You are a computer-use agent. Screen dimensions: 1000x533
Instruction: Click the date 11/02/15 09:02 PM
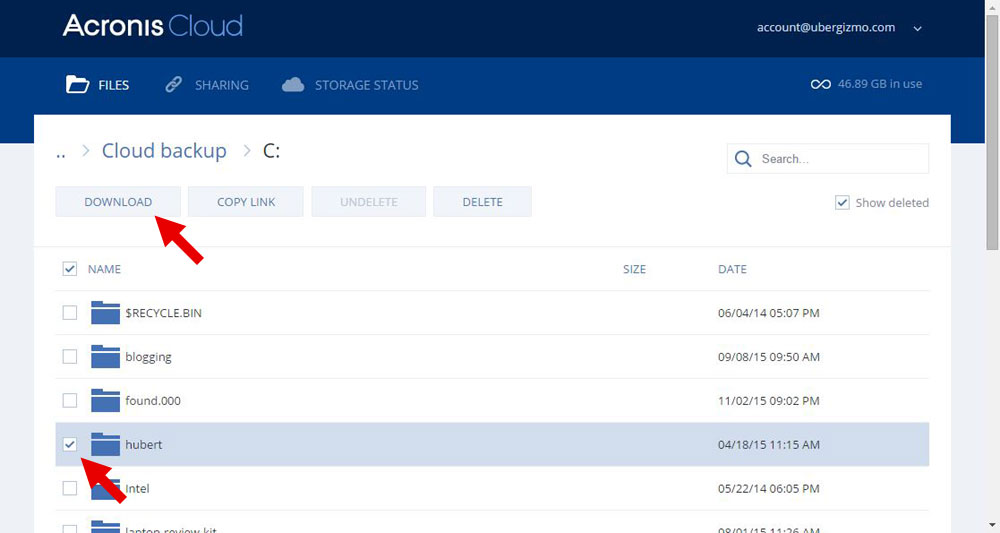click(x=768, y=401)
